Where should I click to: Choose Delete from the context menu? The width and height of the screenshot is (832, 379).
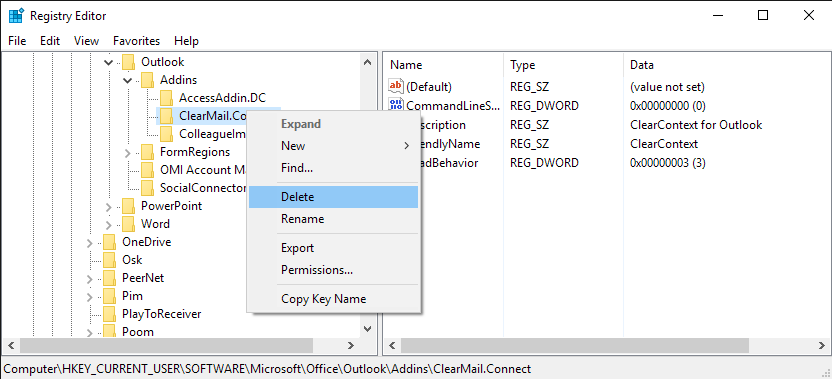pyautogui.click(x=333, y=197)
